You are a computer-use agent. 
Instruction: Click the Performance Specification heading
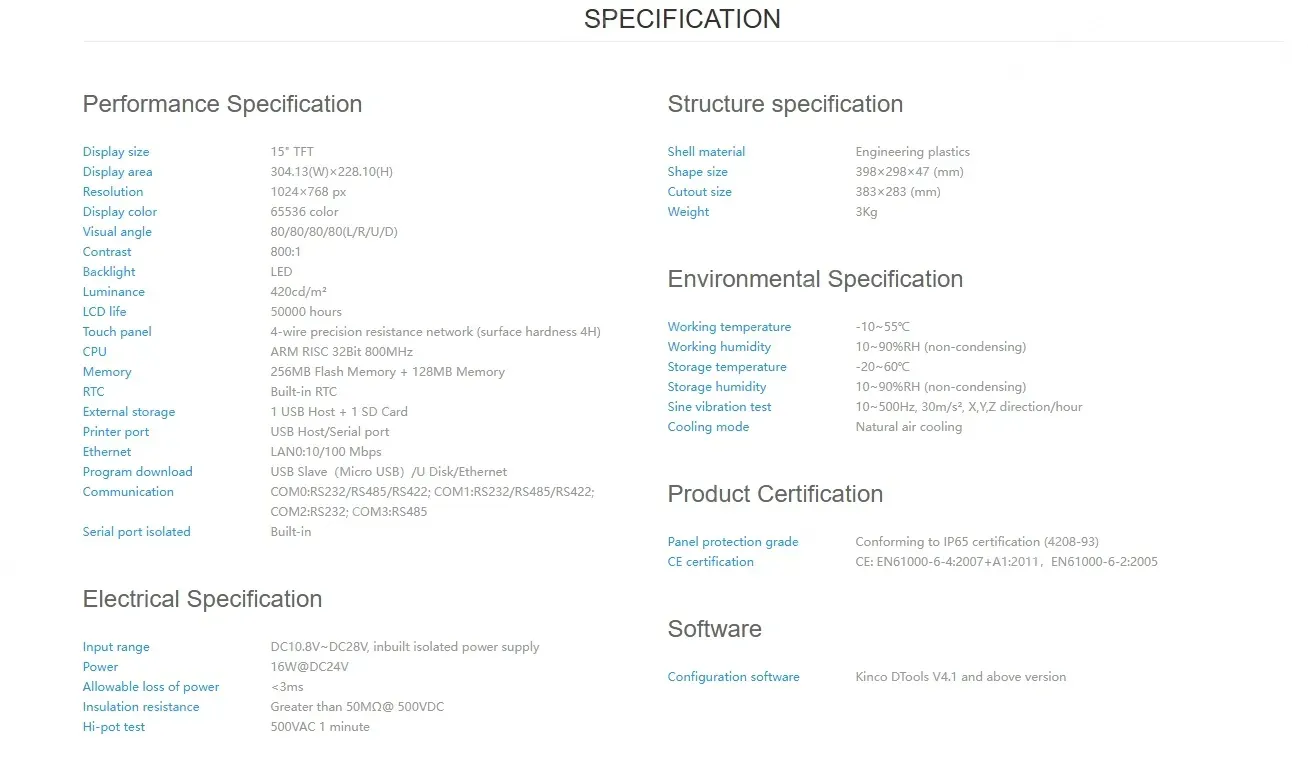[x=222, y=104]
